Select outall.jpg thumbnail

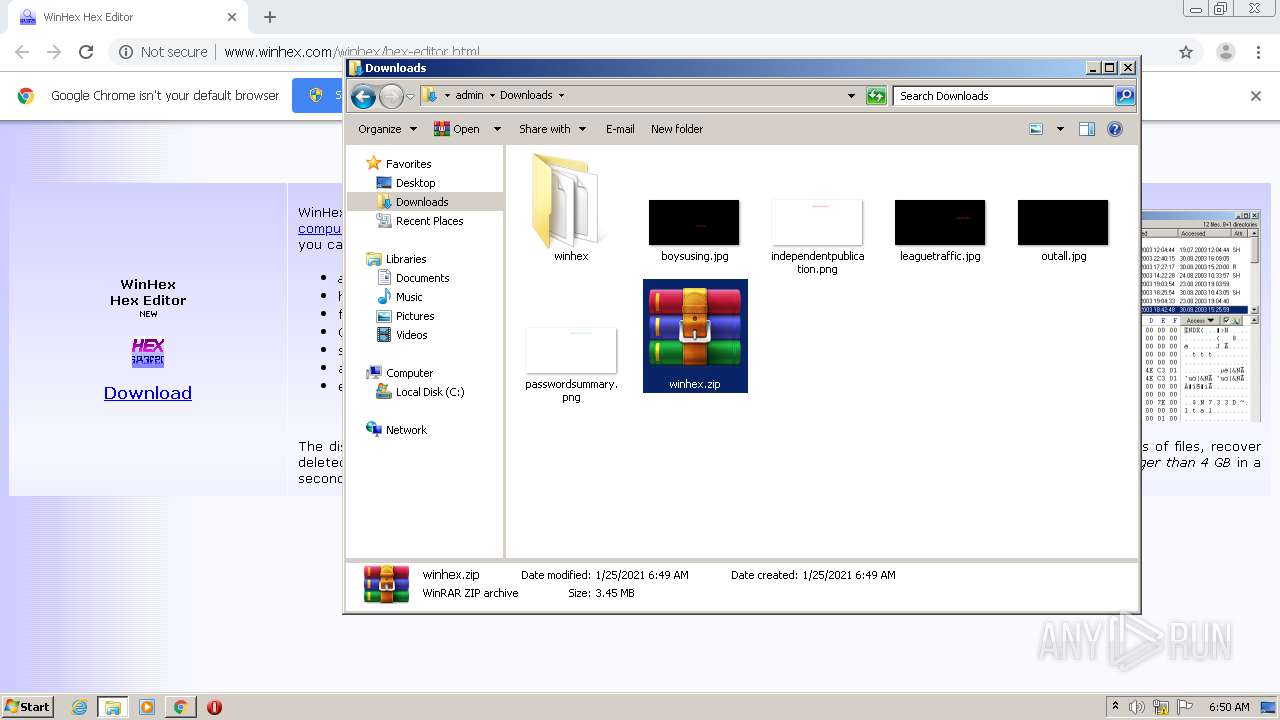[1063, 222]
